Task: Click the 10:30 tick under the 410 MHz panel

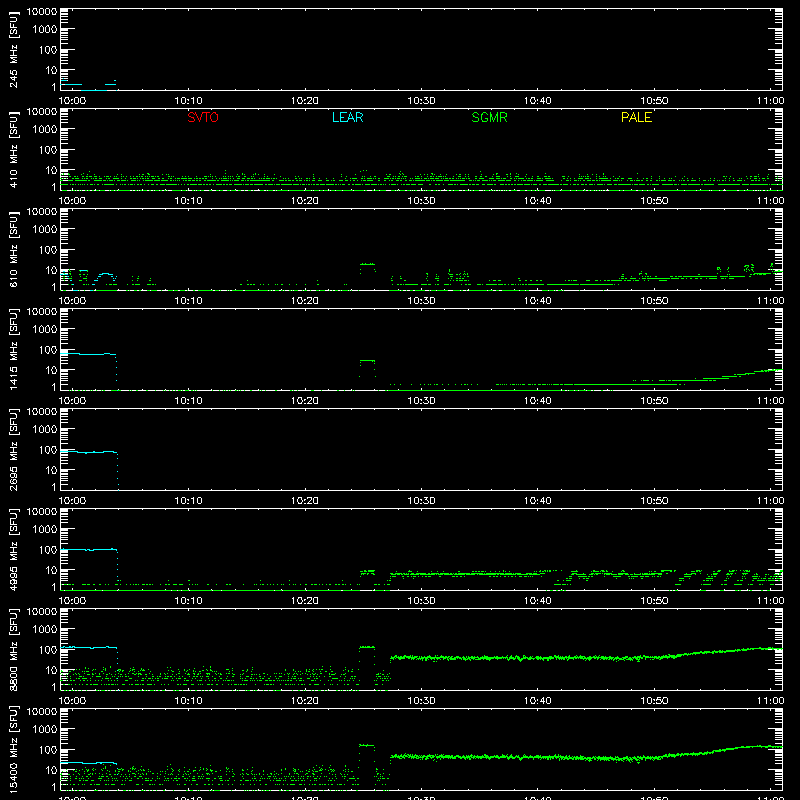Action: pyautogui.click(x=421, y=201)
